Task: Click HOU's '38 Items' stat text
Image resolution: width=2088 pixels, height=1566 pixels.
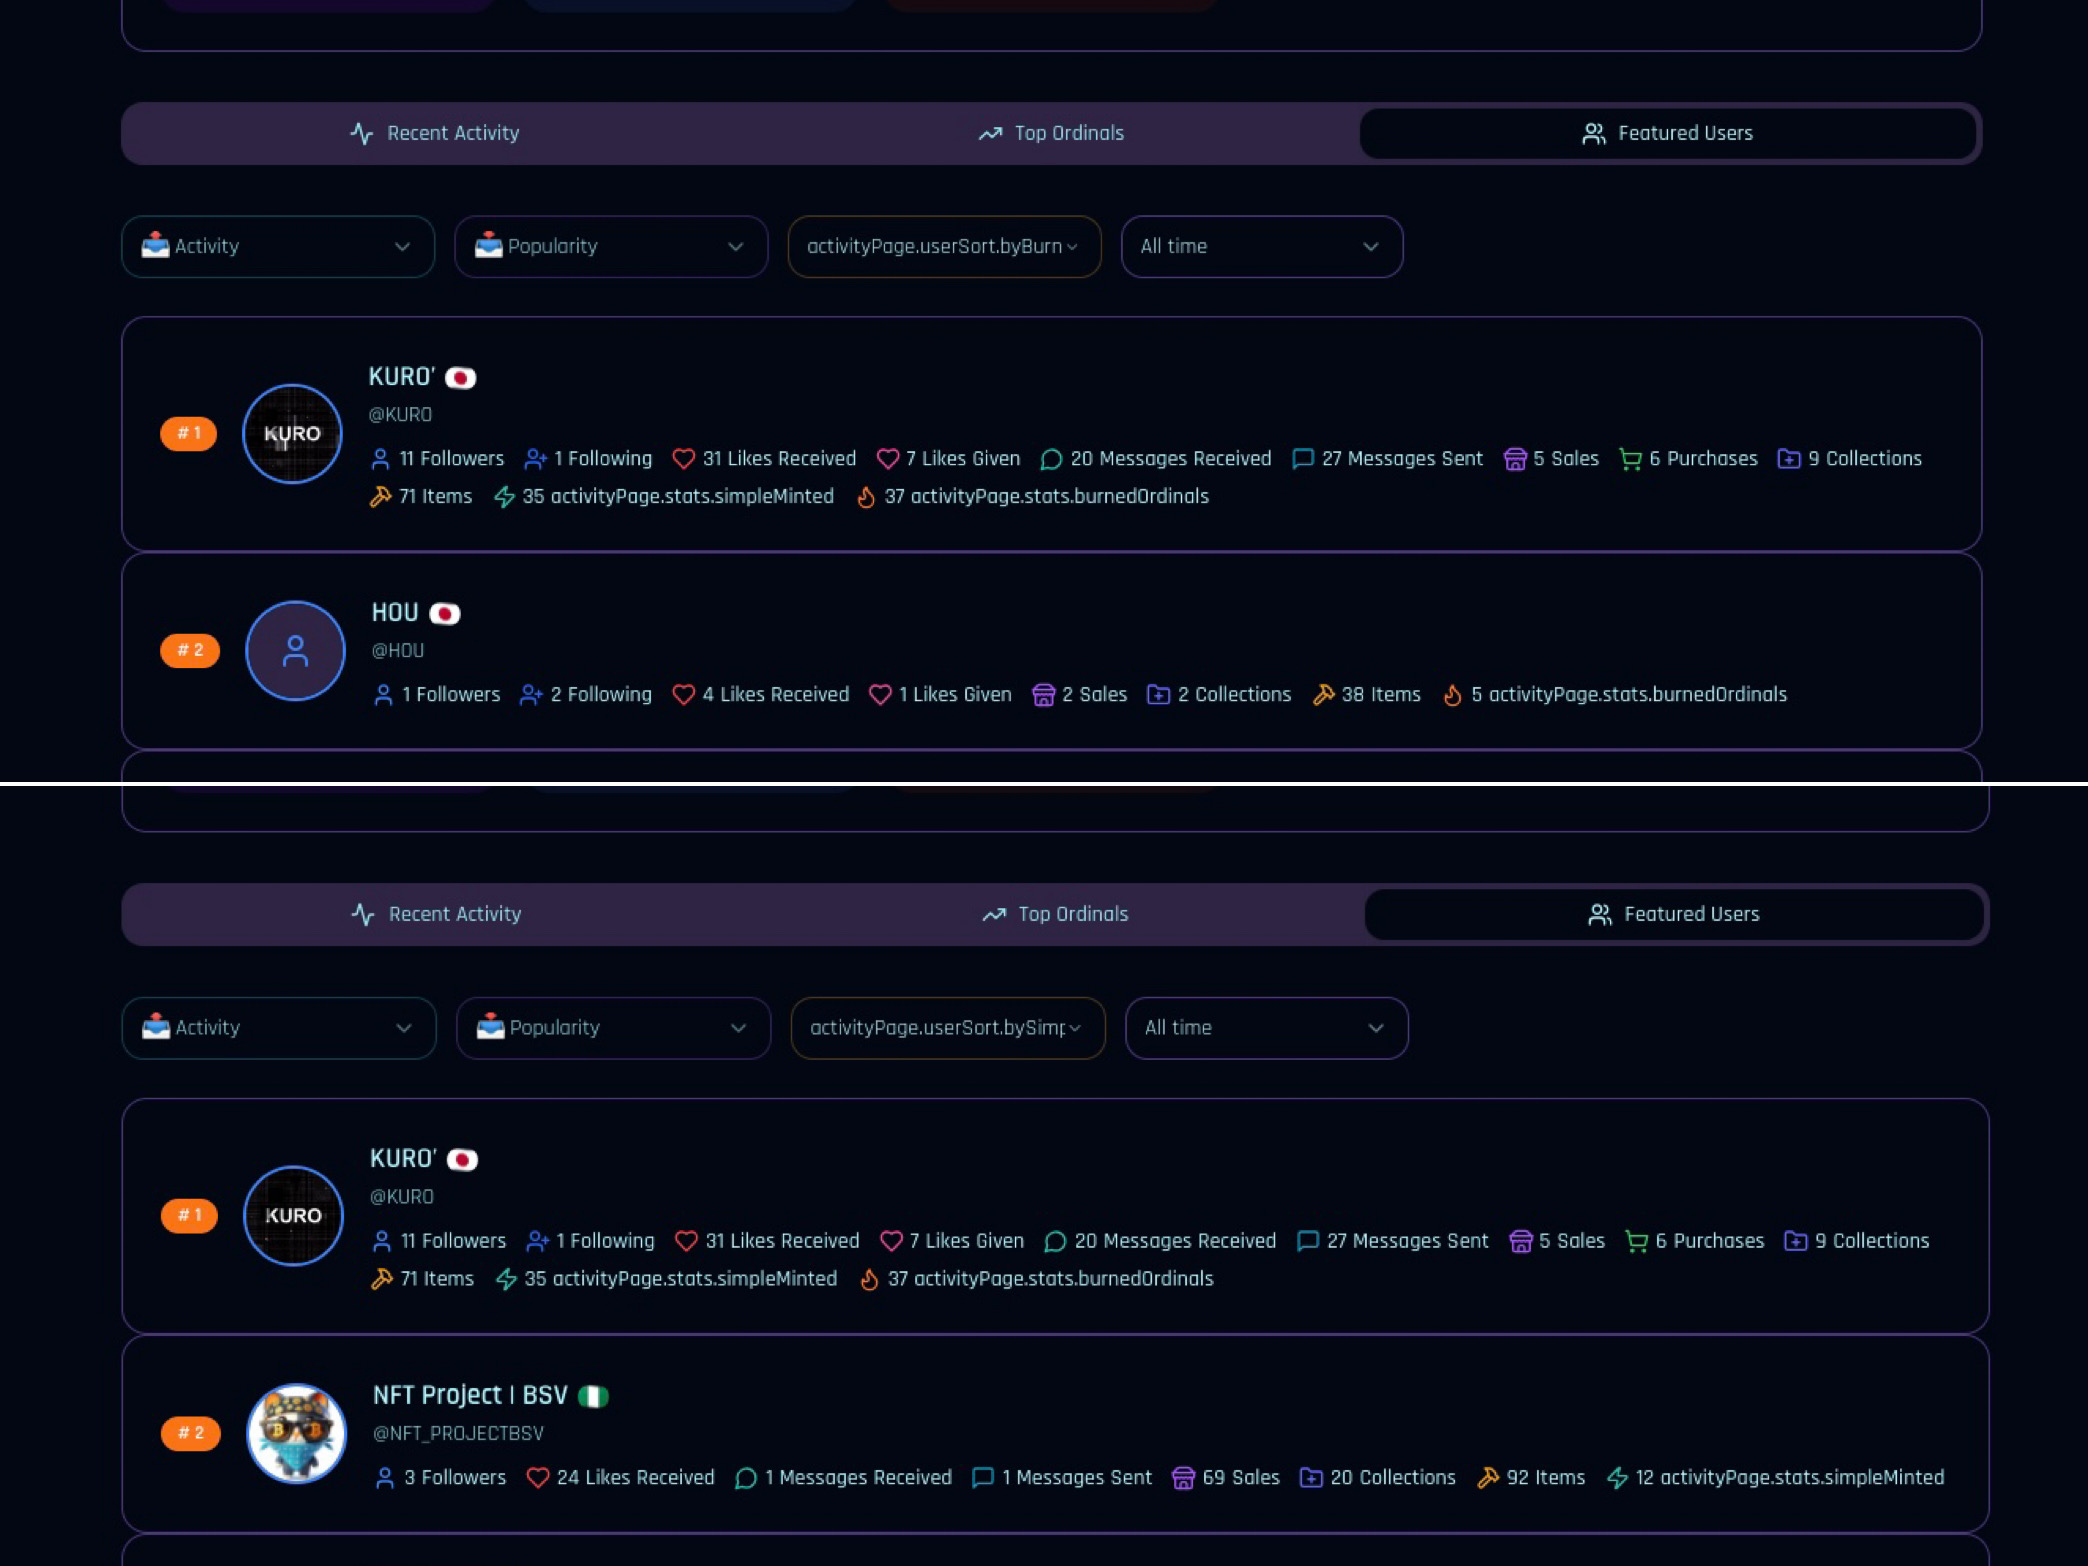Action: tap(1381, 694)
